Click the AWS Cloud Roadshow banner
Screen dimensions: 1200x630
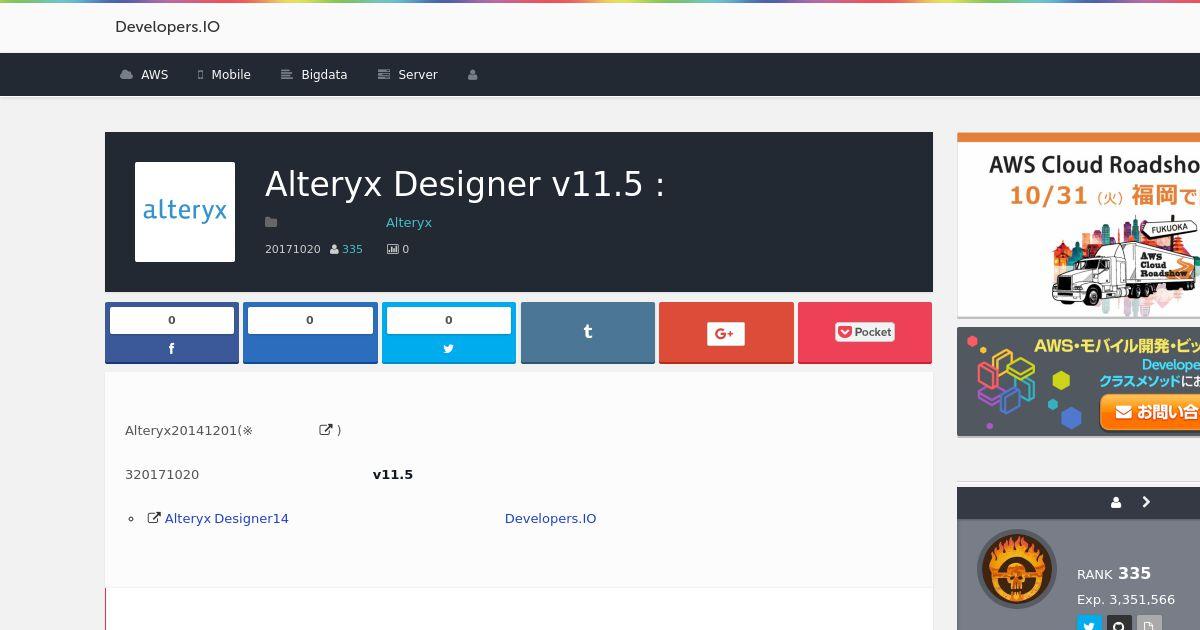[1078, 225]
